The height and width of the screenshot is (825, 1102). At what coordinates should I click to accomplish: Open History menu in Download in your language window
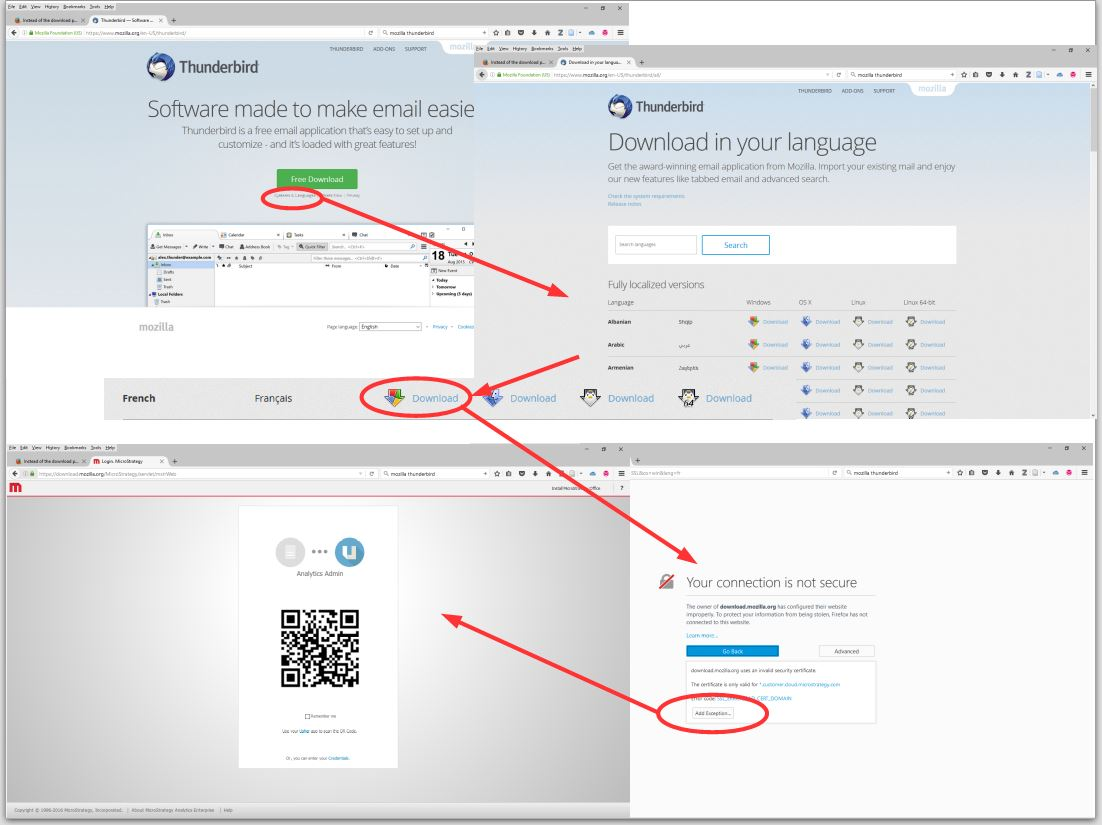pyautogui.click(x=519, y=48)
